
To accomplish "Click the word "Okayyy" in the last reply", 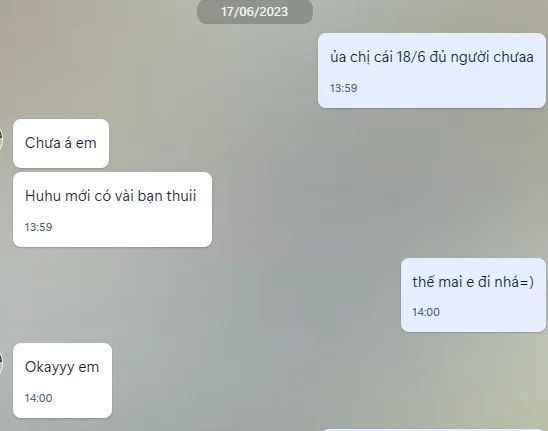I will (x=49, y=368).
